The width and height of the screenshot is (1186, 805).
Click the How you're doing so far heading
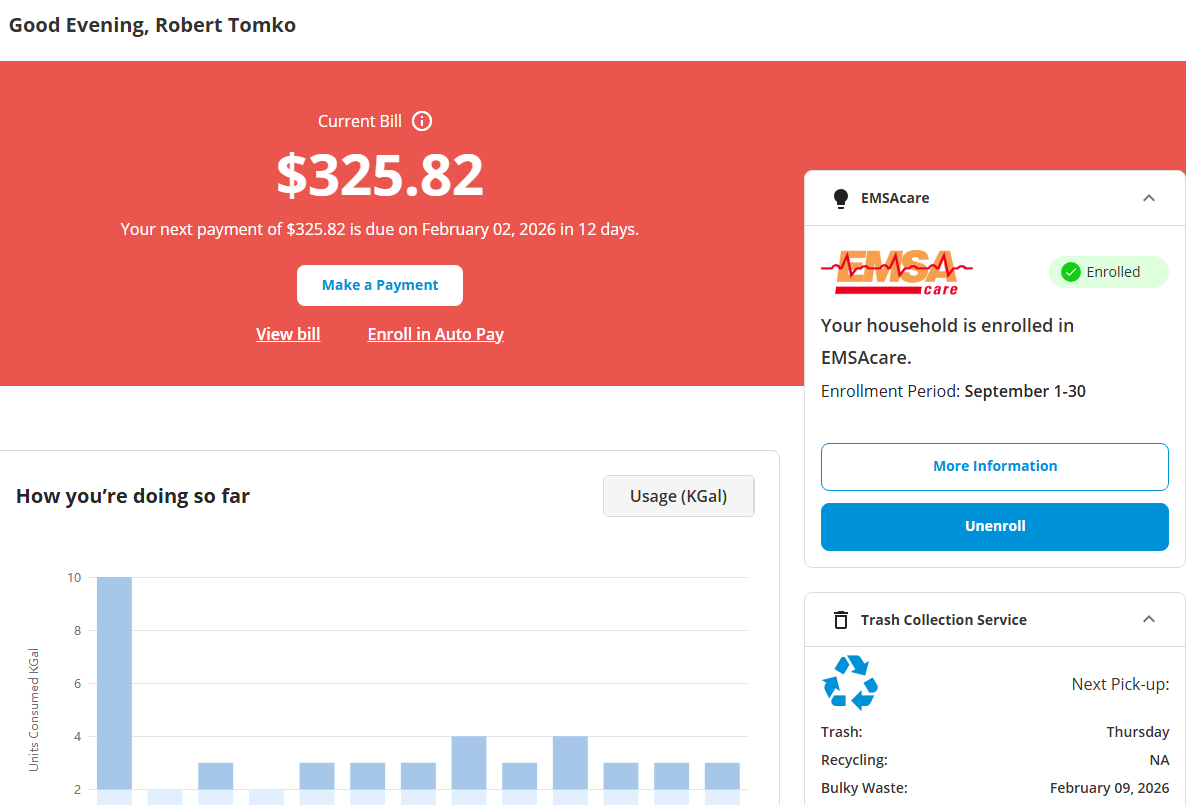(x=133, y=496)
